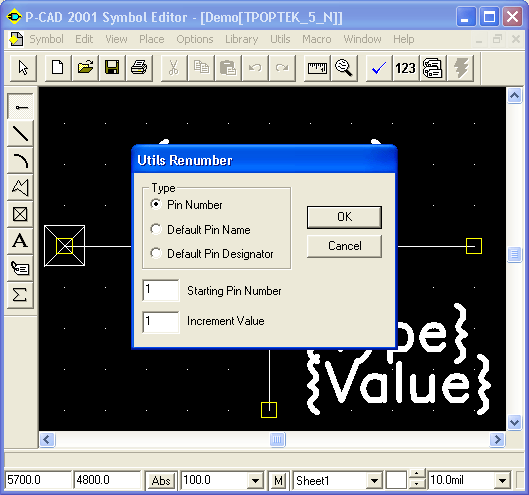Select the Place Line tool
The width and height of the screenshot is (529, 495).
coord(20,134)
